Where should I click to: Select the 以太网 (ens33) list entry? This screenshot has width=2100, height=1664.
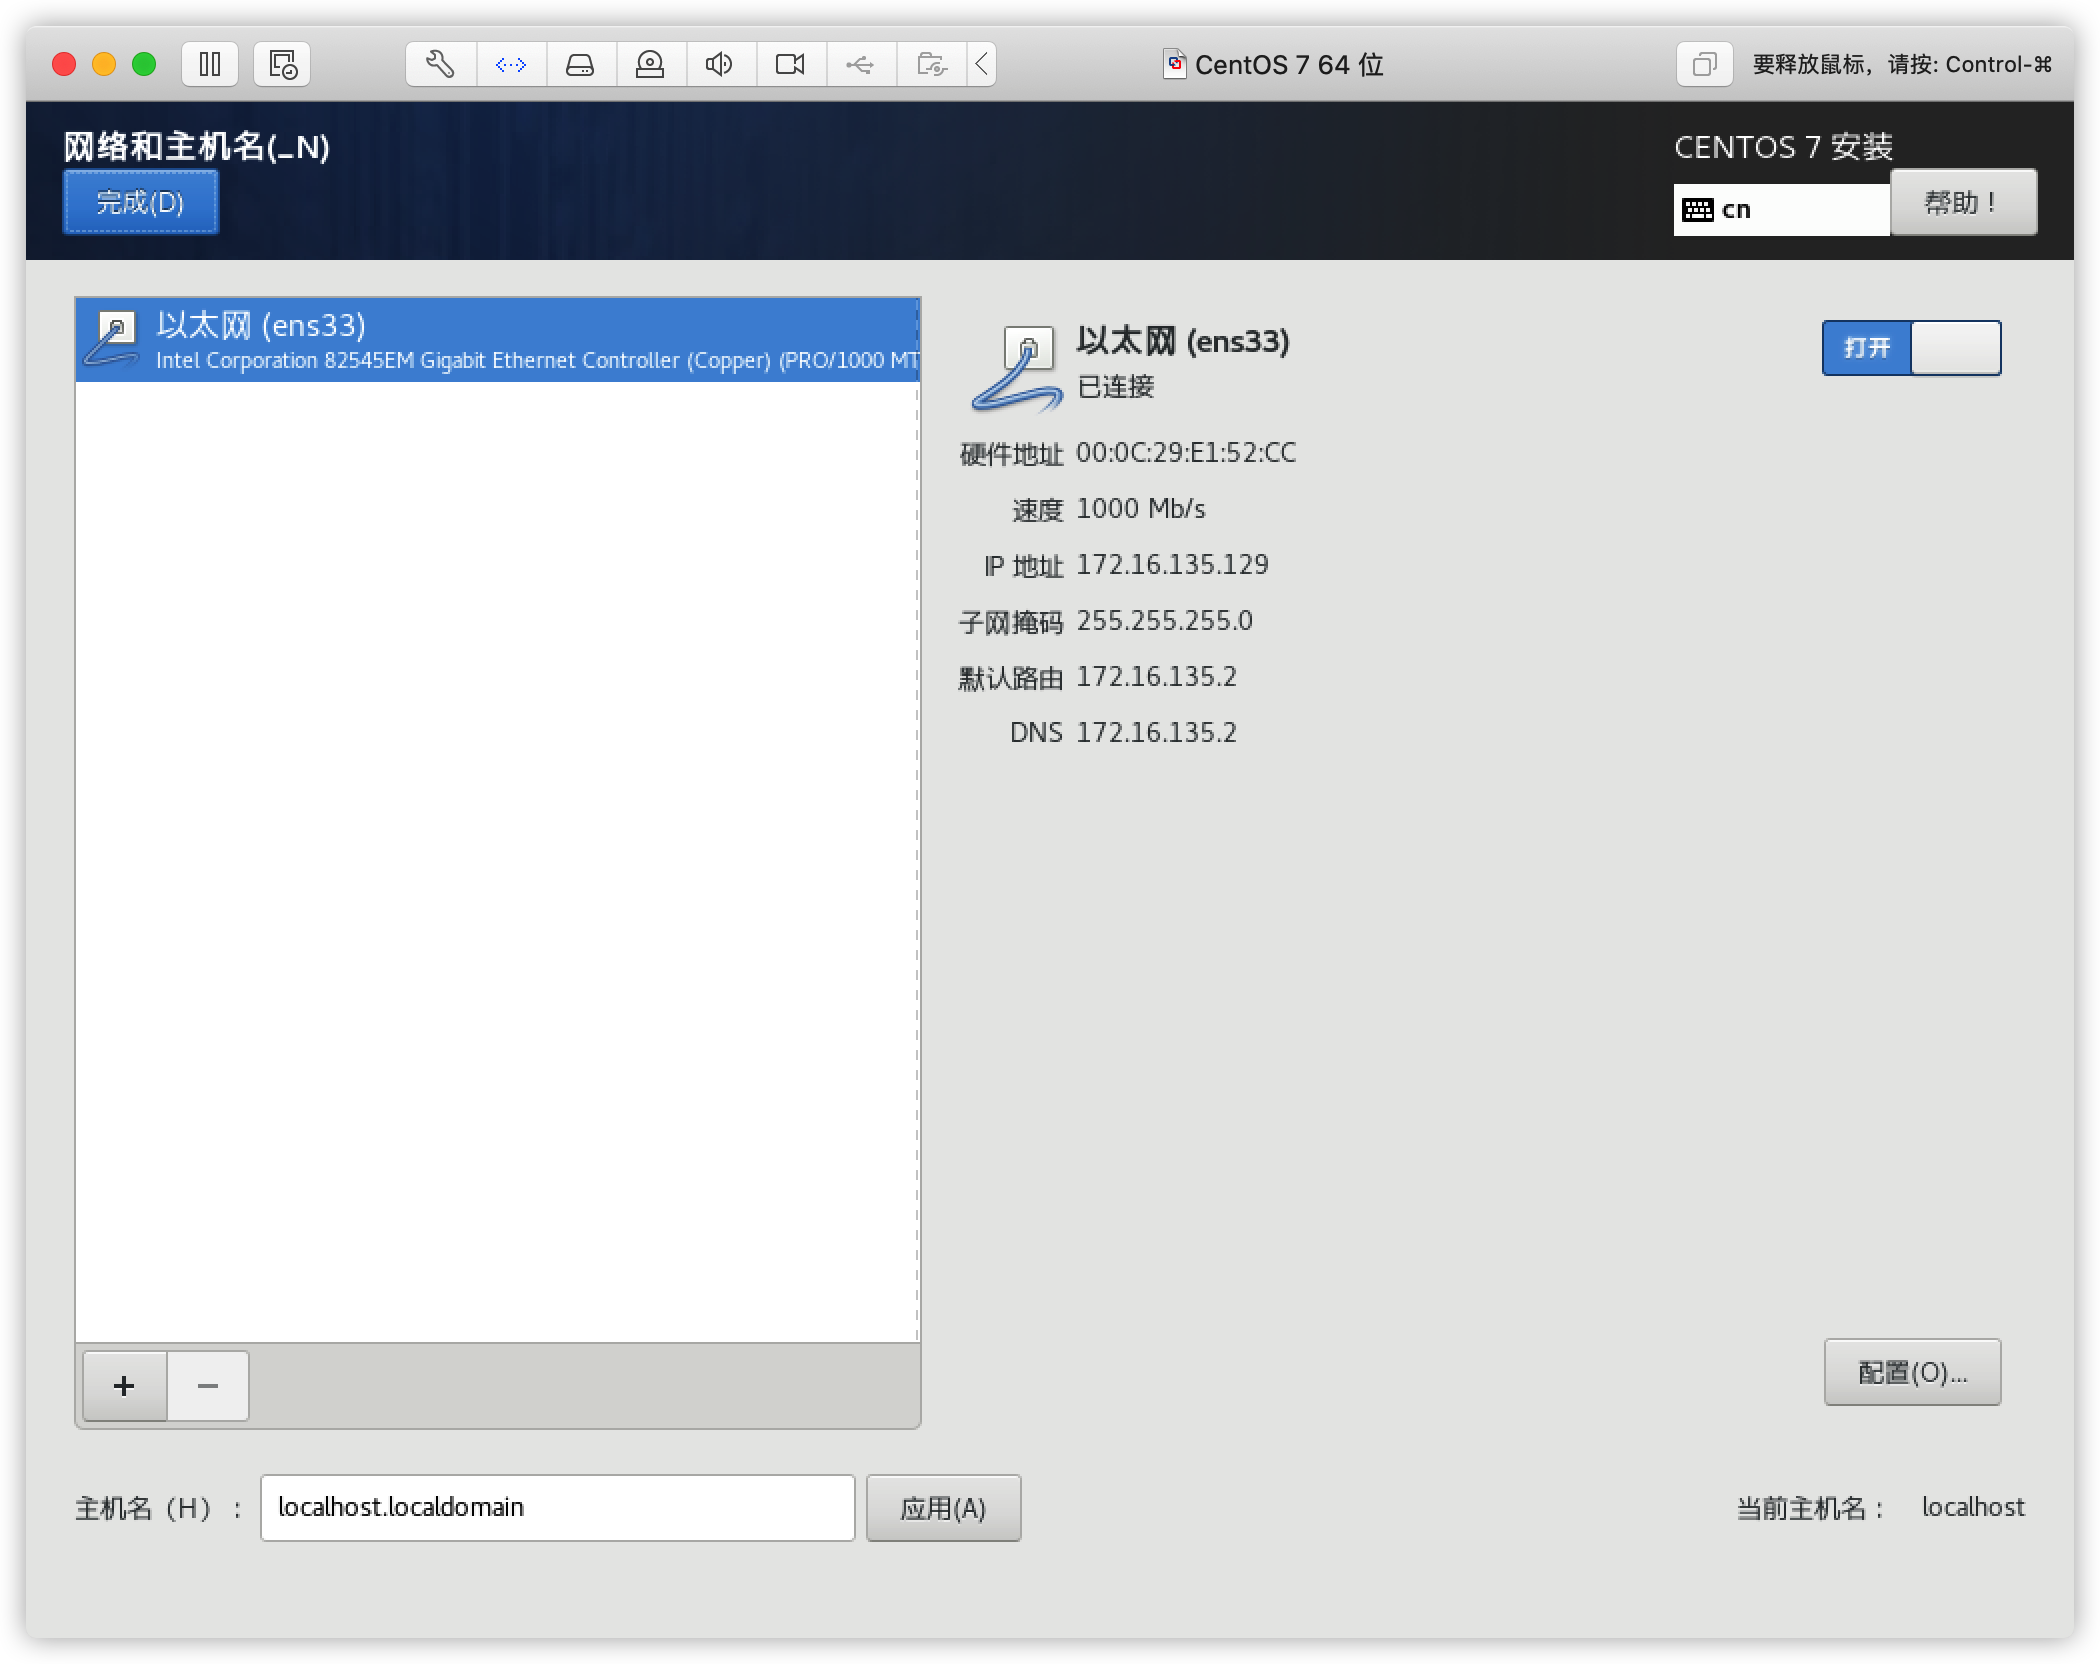tap(497, 340)
